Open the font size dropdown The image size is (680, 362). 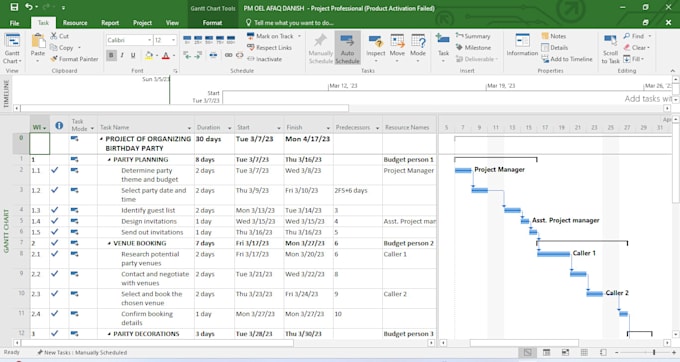point(173,40)
